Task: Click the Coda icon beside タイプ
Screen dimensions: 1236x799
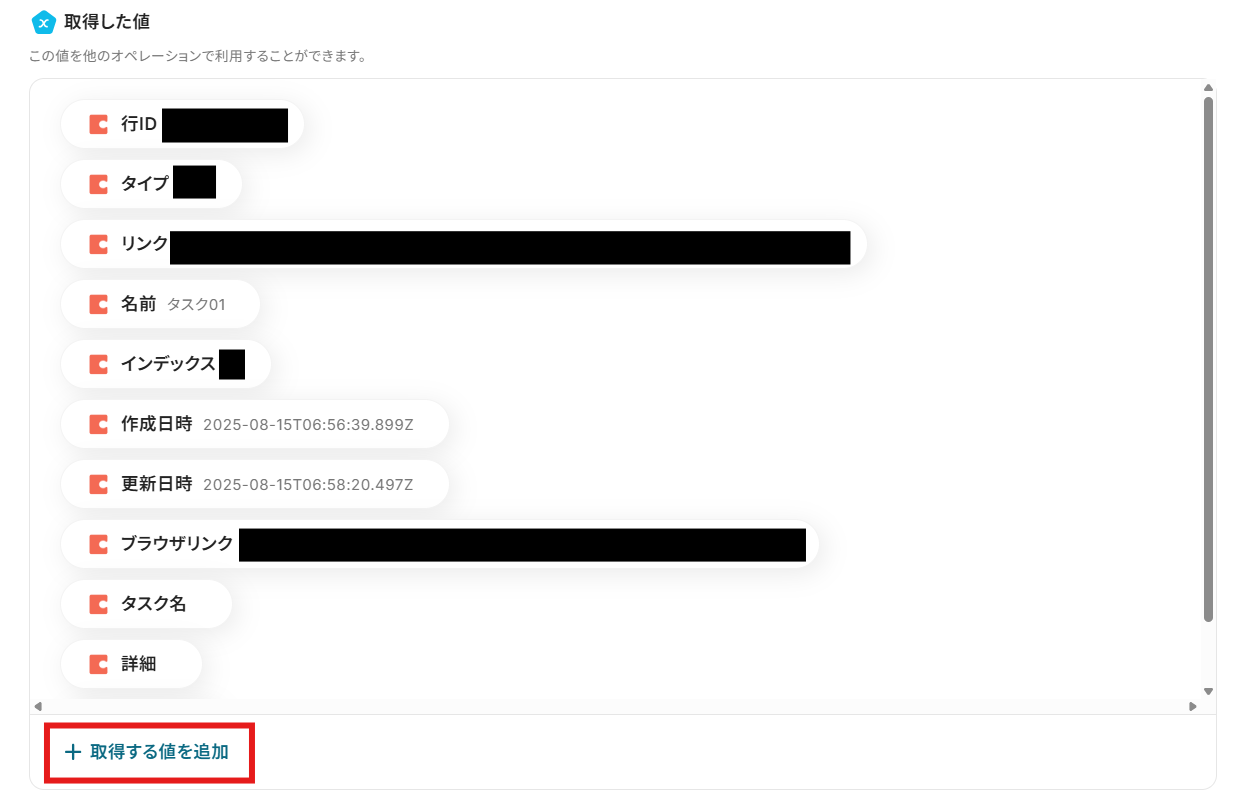Action: pyautogui.click(x=98, y=184)
